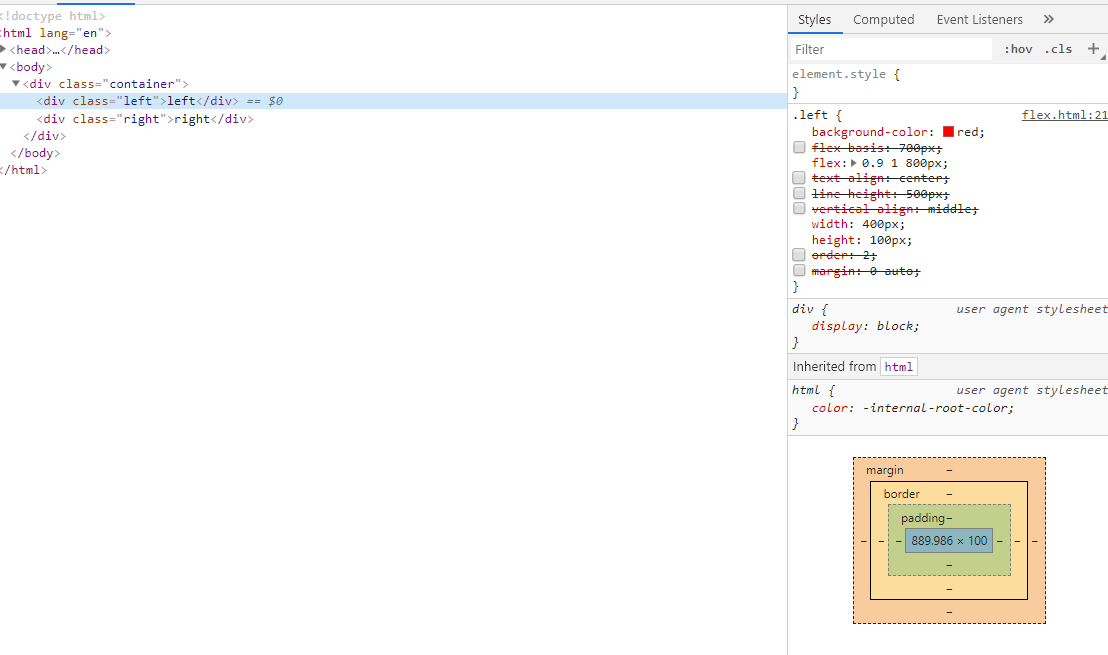
Task: Switch to the Computed tab
Action: click(x=883, y=20)
